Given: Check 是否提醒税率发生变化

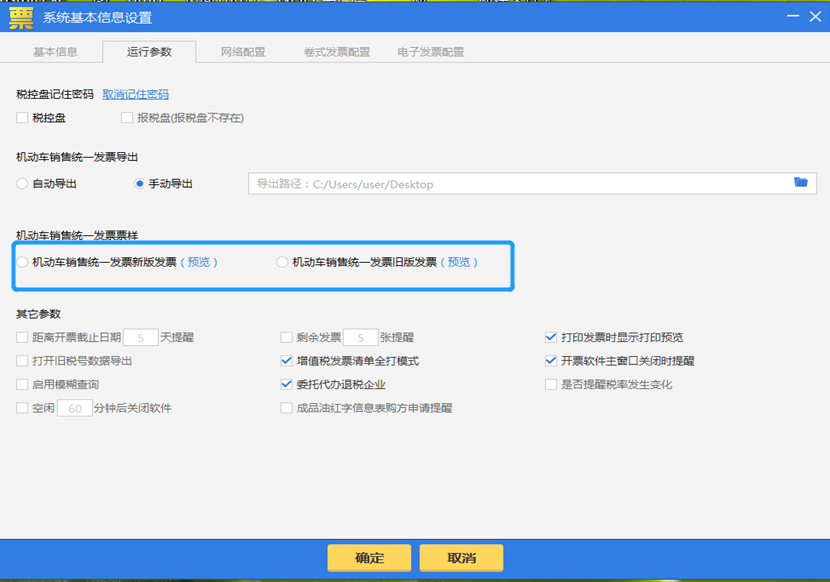Looking at the screenshot, I should click(x=551, y=384).
